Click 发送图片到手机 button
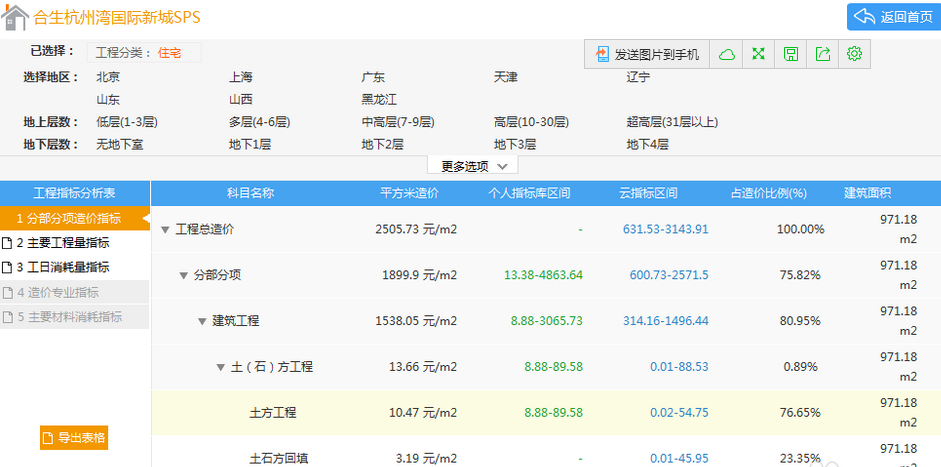The width and height of the screenshot is (941, 467). 647,54
